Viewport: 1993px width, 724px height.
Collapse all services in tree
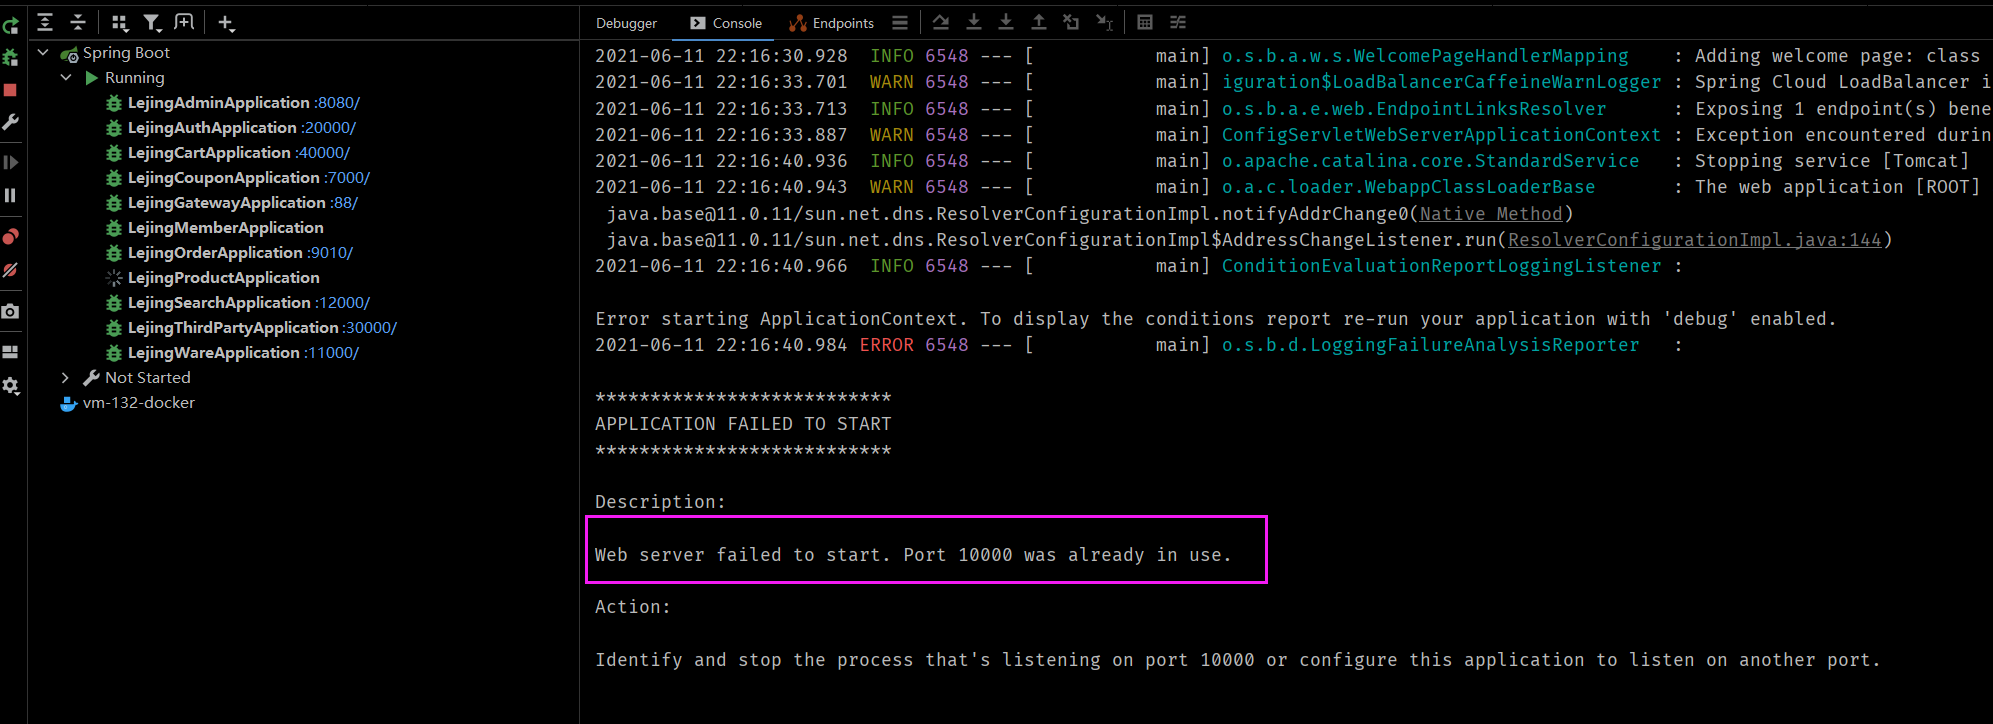[x=78, y=22]
